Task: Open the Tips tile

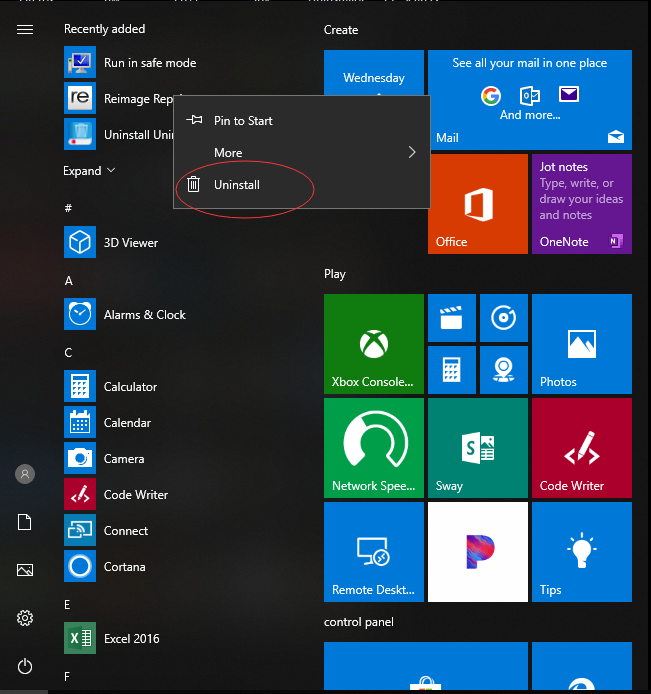Action: (582, 551)
